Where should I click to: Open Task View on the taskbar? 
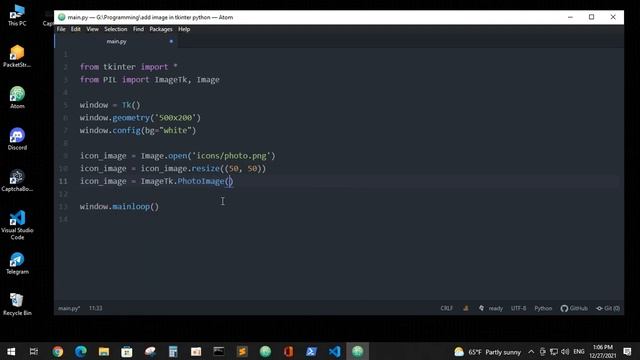(34, 351)
